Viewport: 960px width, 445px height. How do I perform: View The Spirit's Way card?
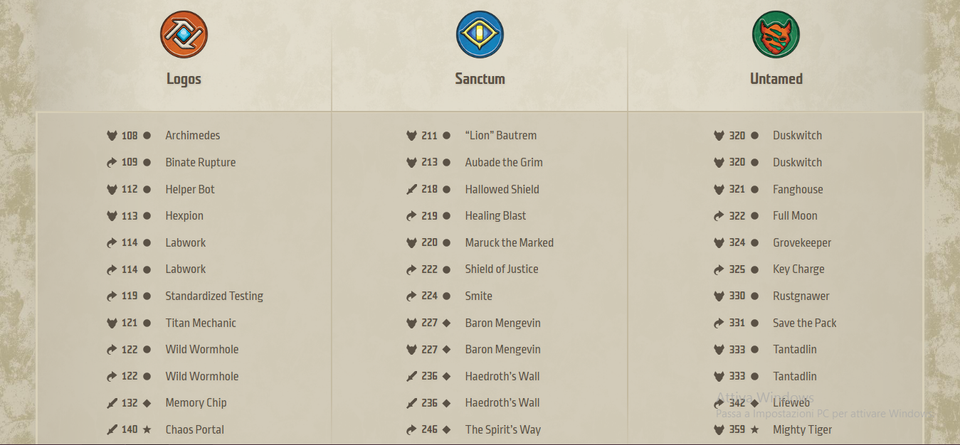[x=502, y=430]
